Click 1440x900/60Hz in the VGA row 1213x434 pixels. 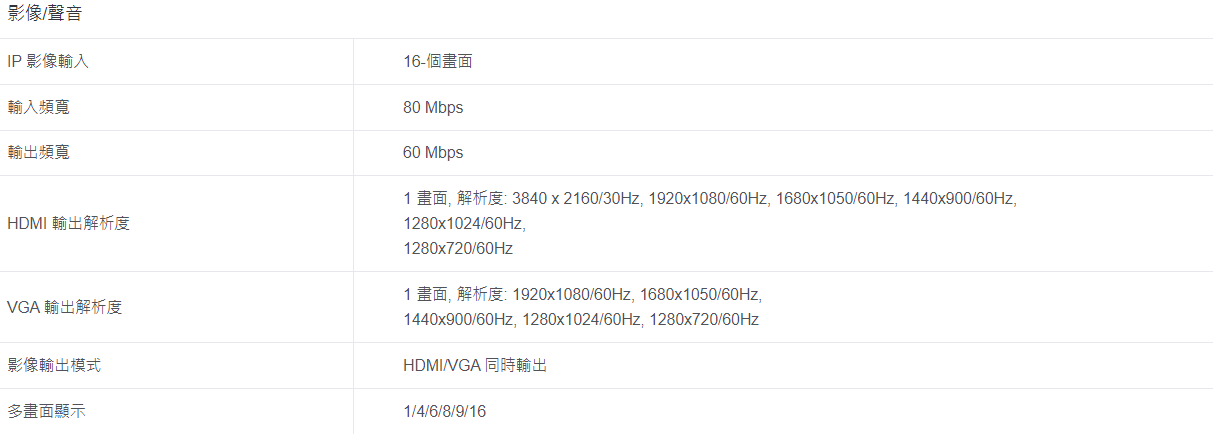(x=458, y=319)
